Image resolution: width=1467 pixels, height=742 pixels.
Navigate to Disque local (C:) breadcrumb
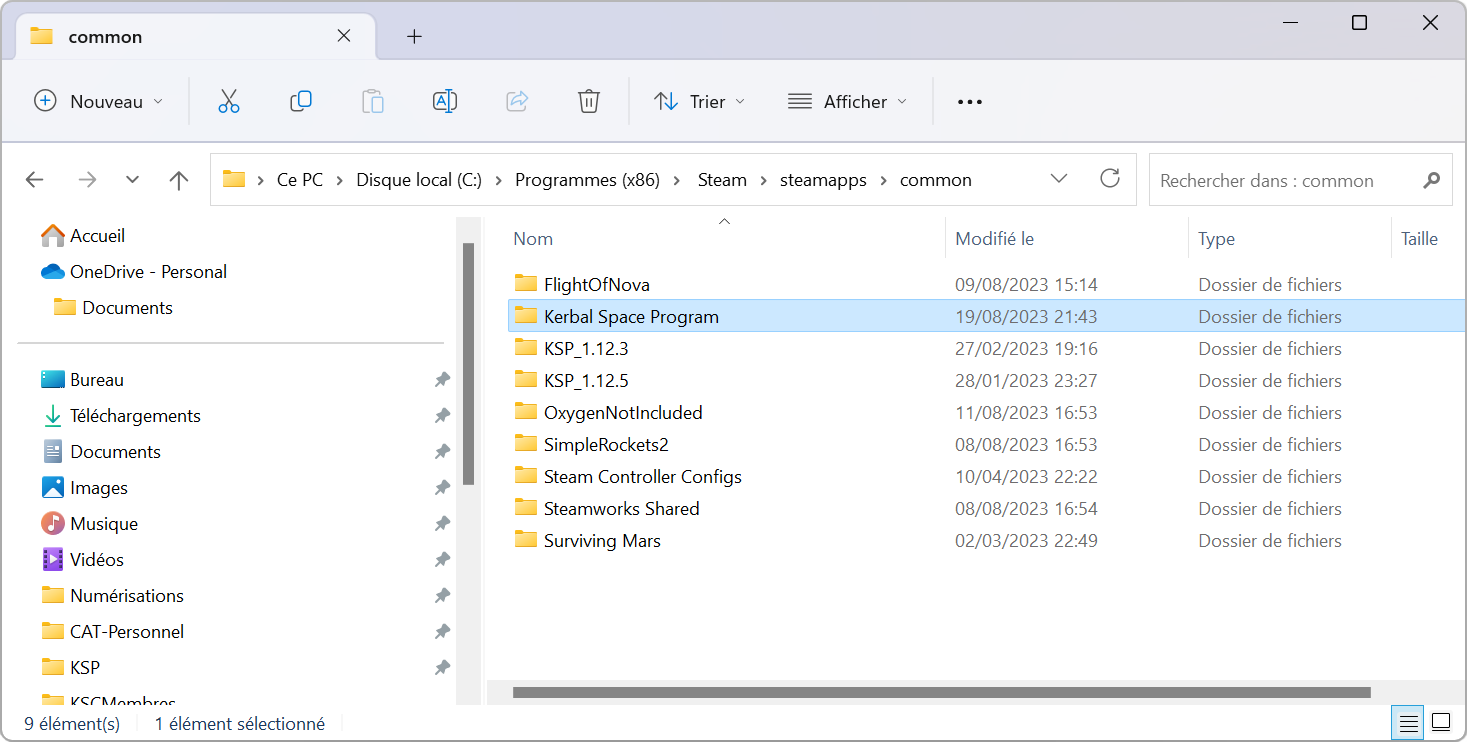419,180
